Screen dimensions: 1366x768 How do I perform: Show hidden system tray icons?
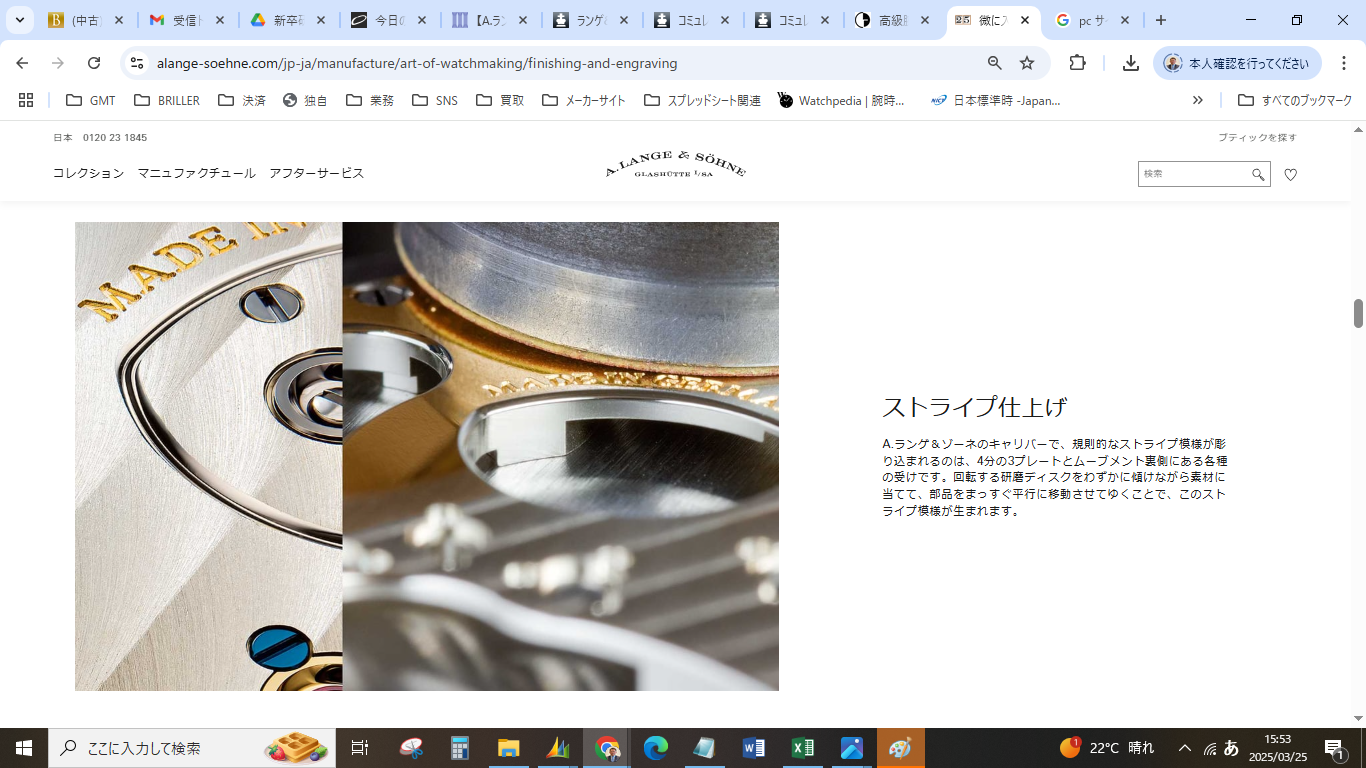[x=1185, y=748]
